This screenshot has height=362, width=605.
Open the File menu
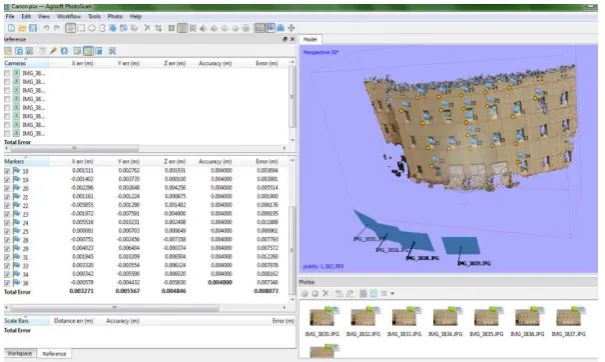pyautogui.click(x=10, y=16)
